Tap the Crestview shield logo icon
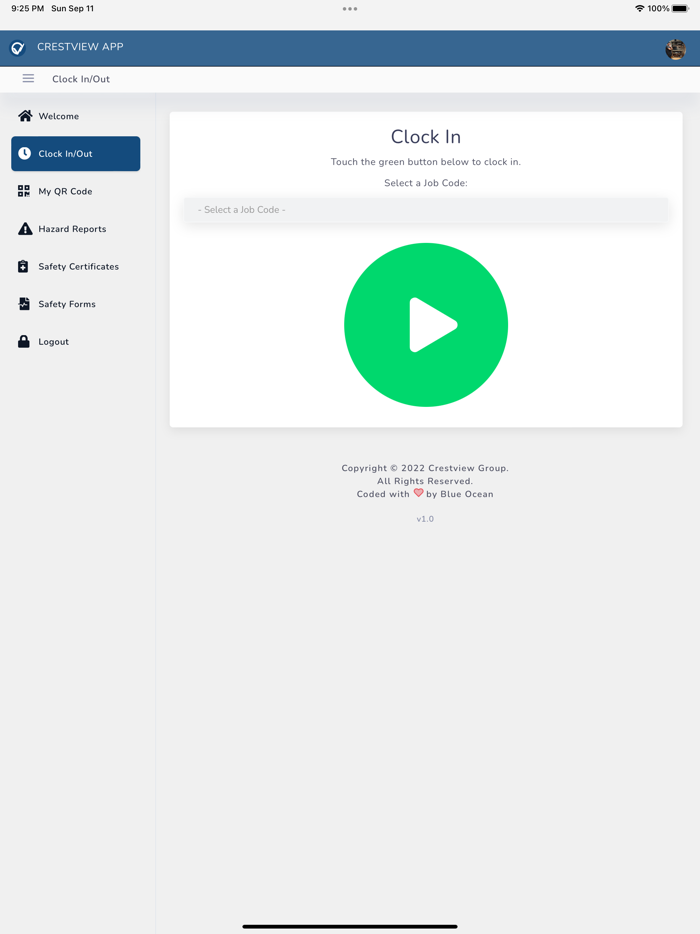700x934 pixels. pos(18,48)
